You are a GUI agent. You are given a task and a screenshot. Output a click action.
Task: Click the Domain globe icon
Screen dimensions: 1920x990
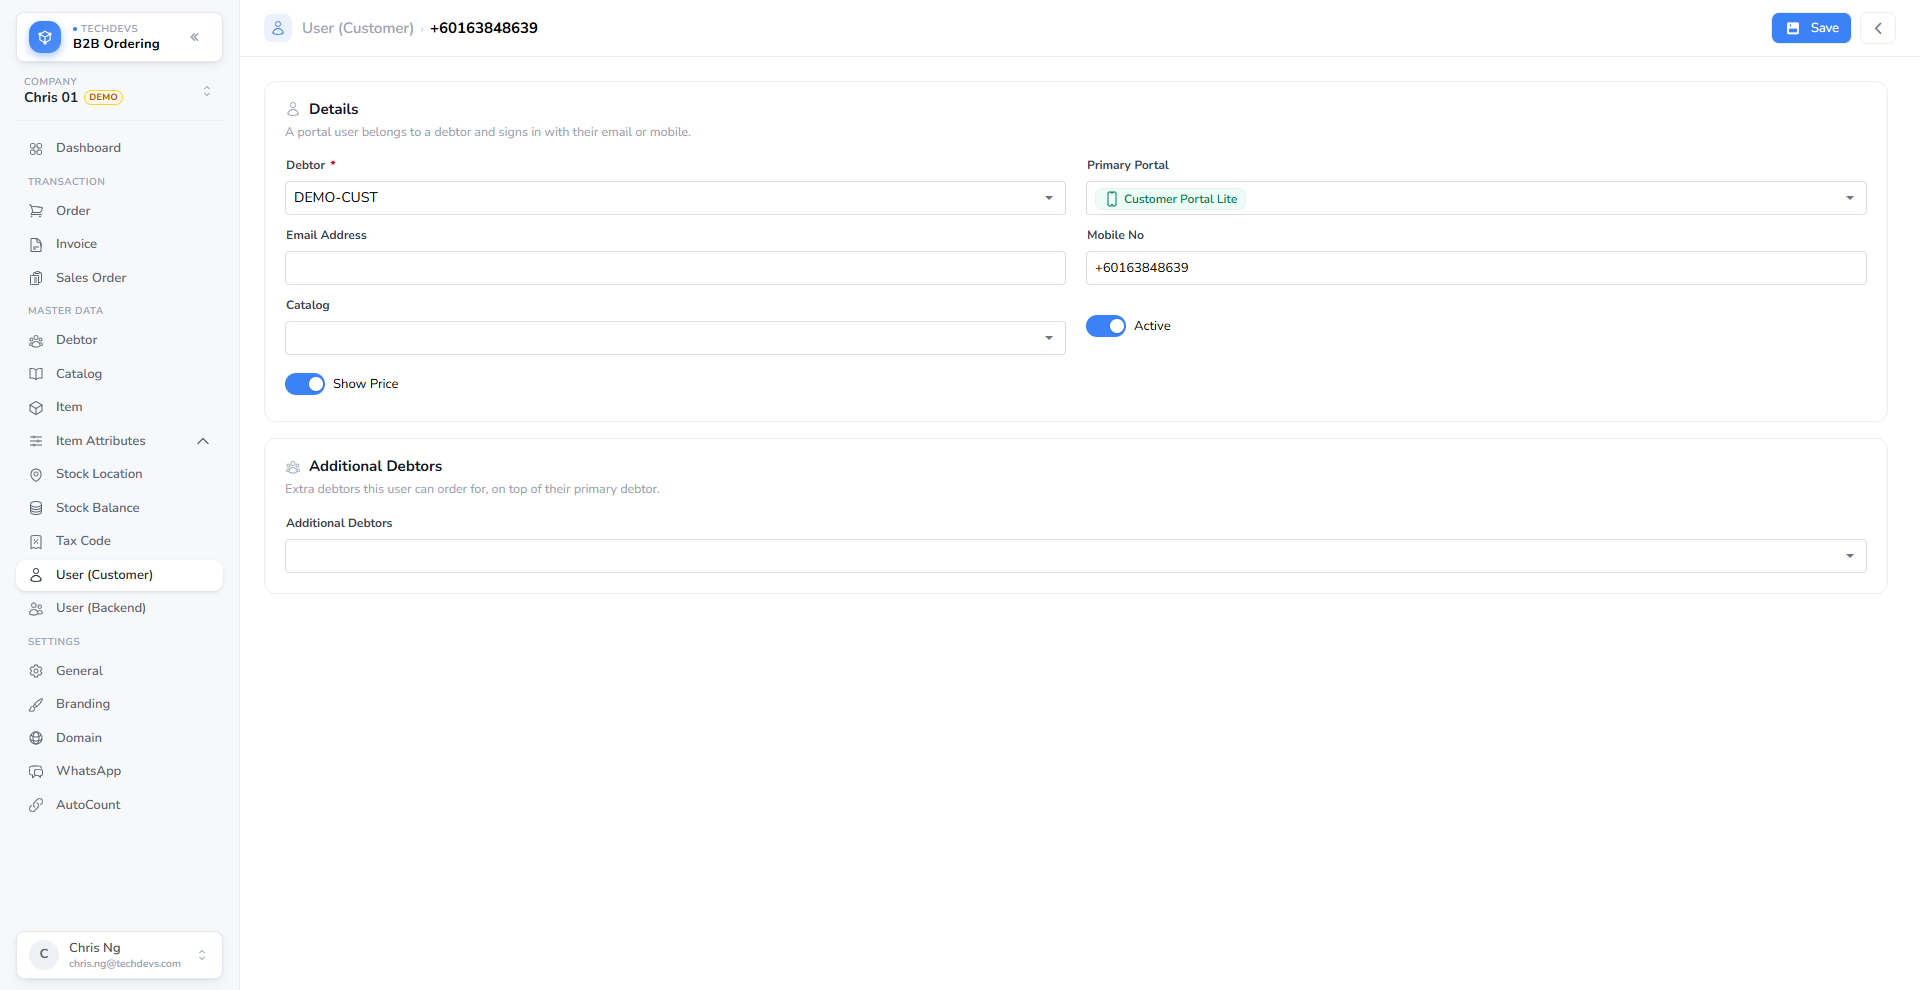tap(36, 738)
